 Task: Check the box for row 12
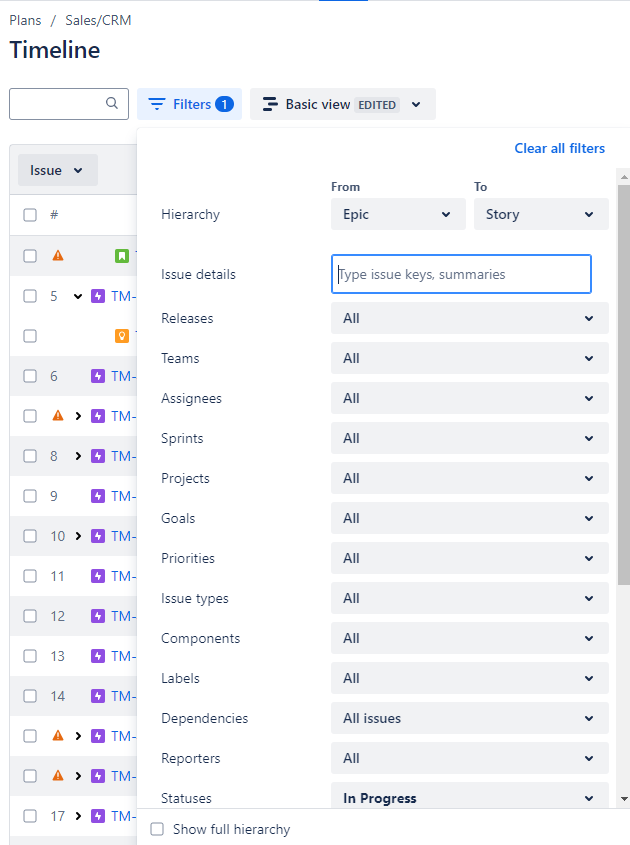30,616
